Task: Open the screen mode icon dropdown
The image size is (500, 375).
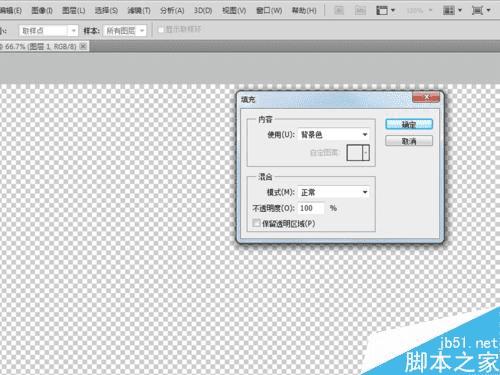Action: [x=481, y=10]
